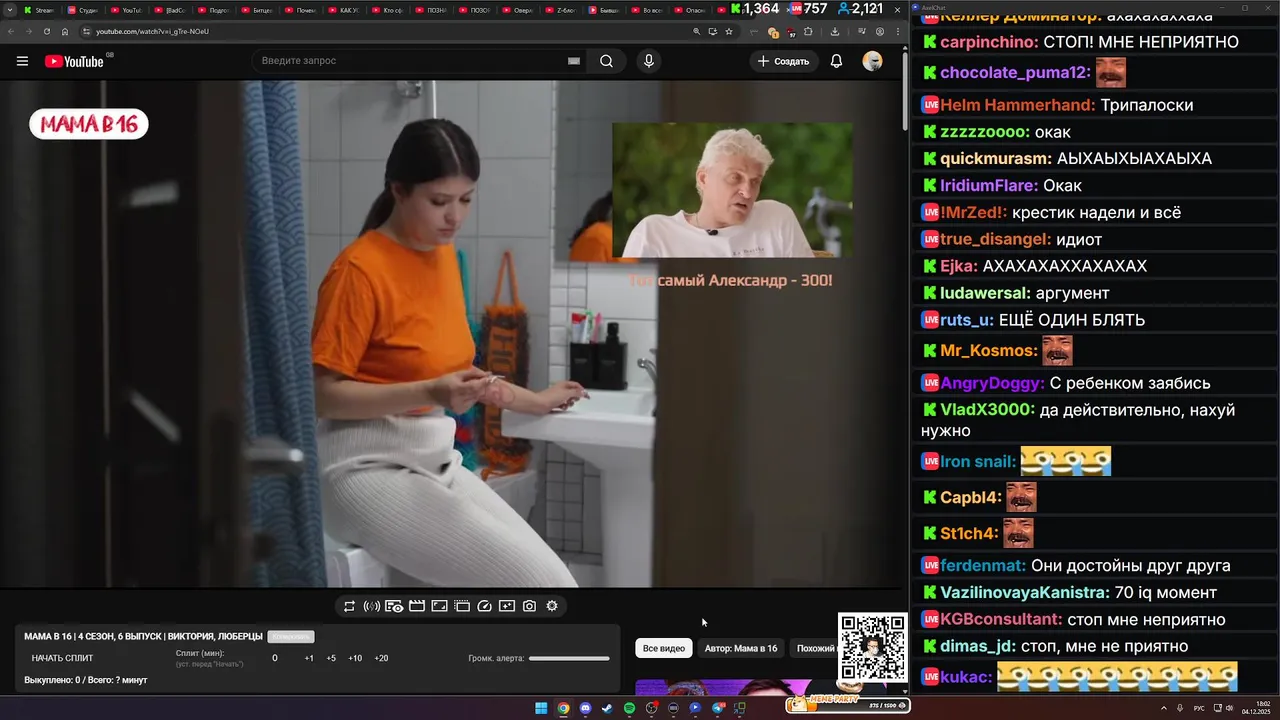Switch to the Студия browser tab
Viewport: 1280px width, 720px height.
tap(83, 9)
